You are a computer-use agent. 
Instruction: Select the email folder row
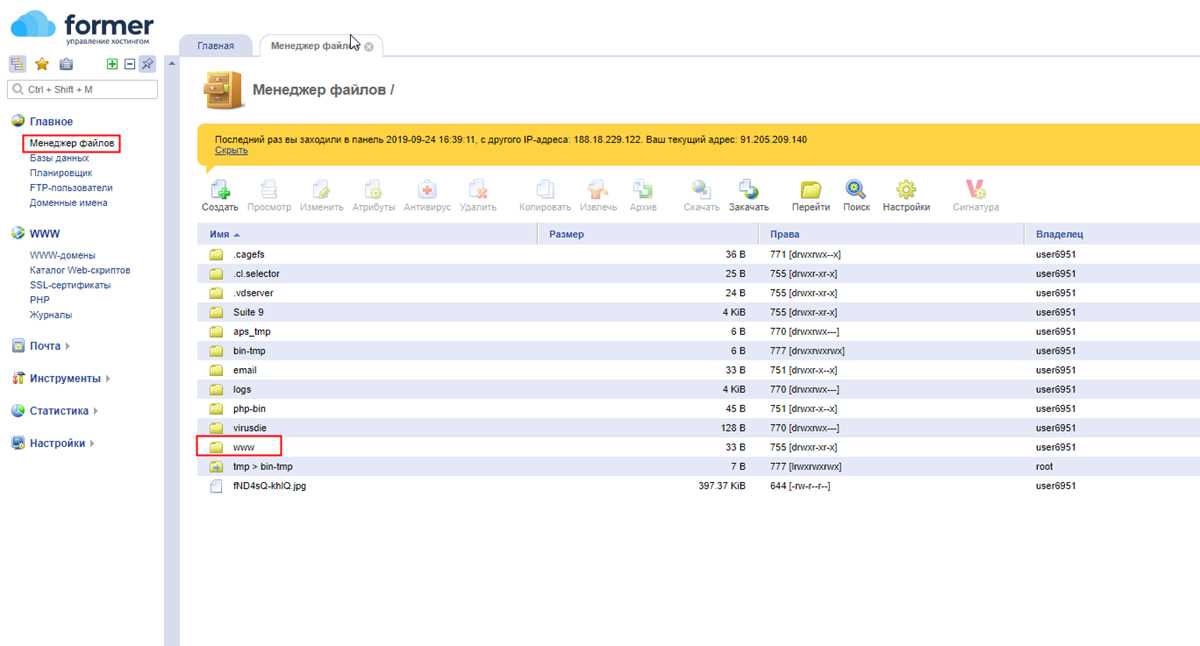pyautogui.click(x=699, y=370)
